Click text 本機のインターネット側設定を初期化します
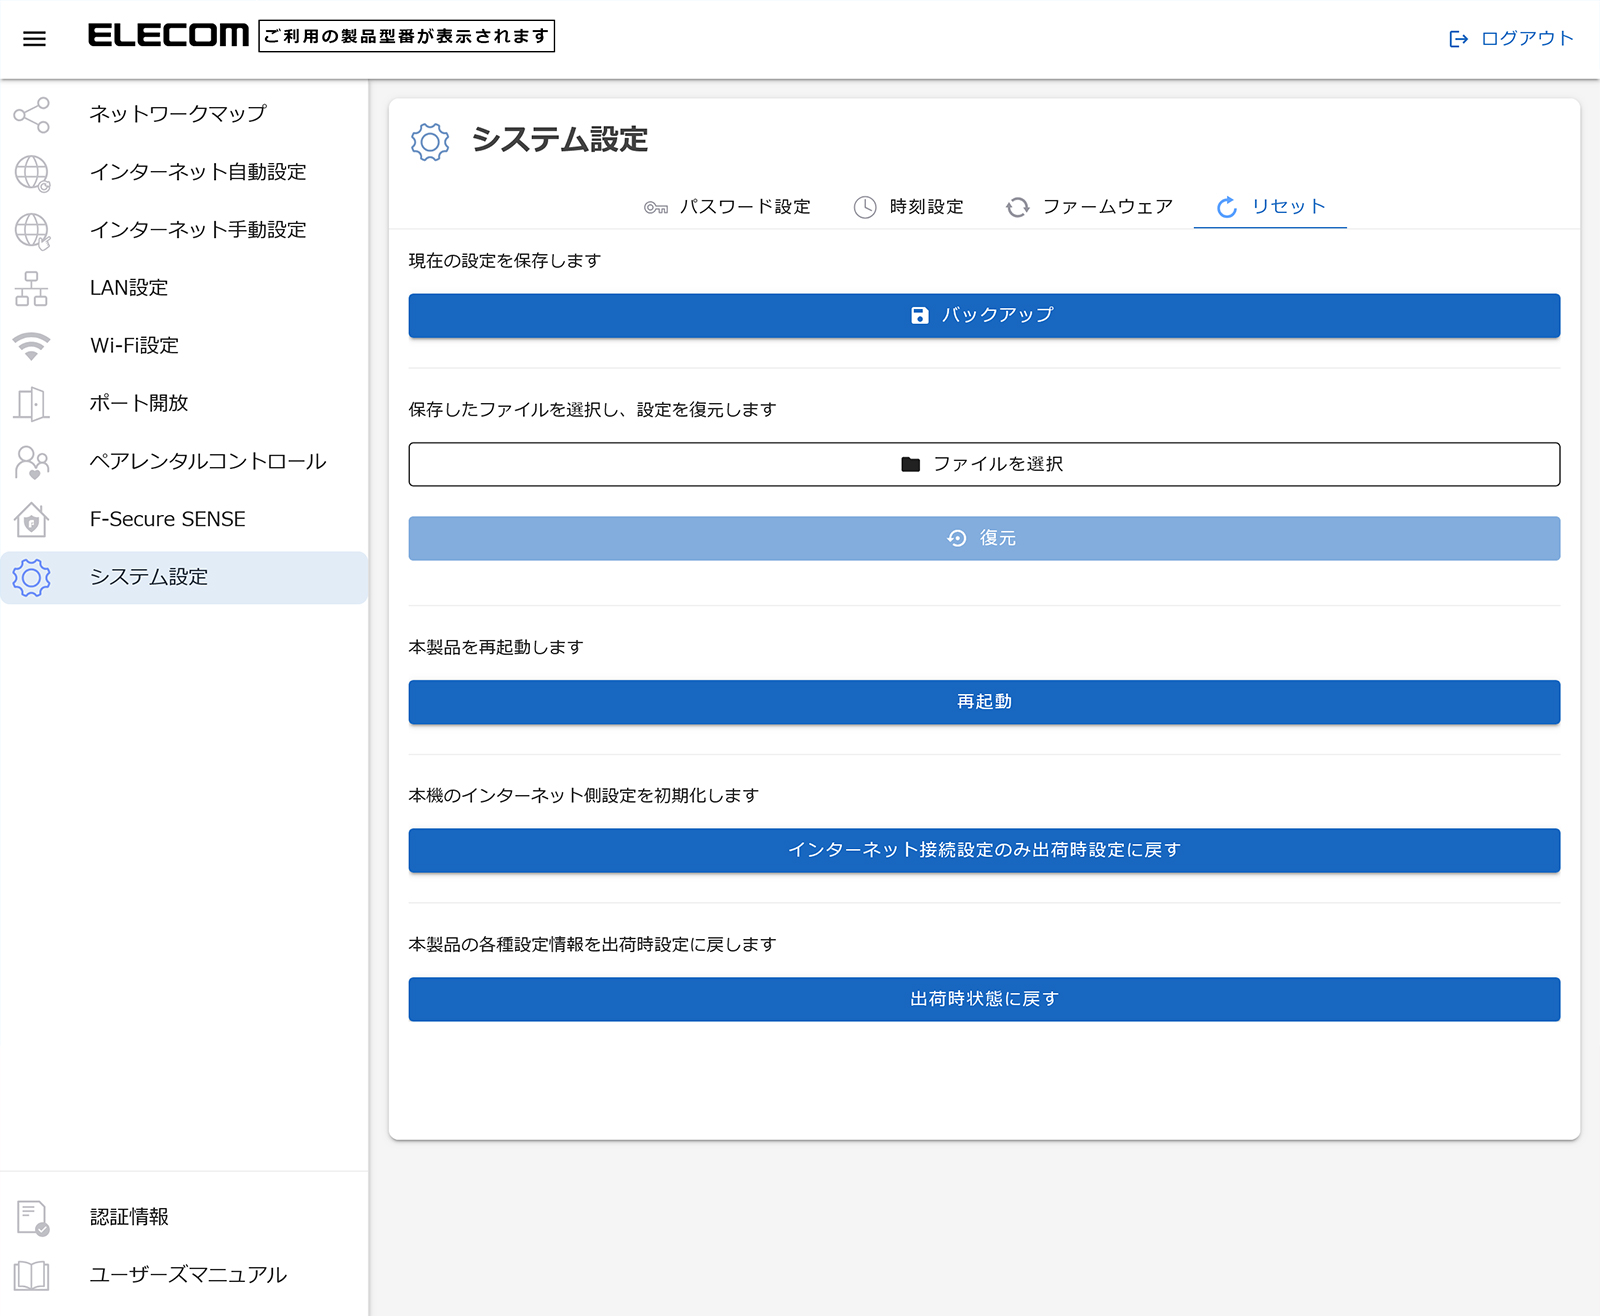This screenshot has height=1316, width=1600. coord(584,796)
